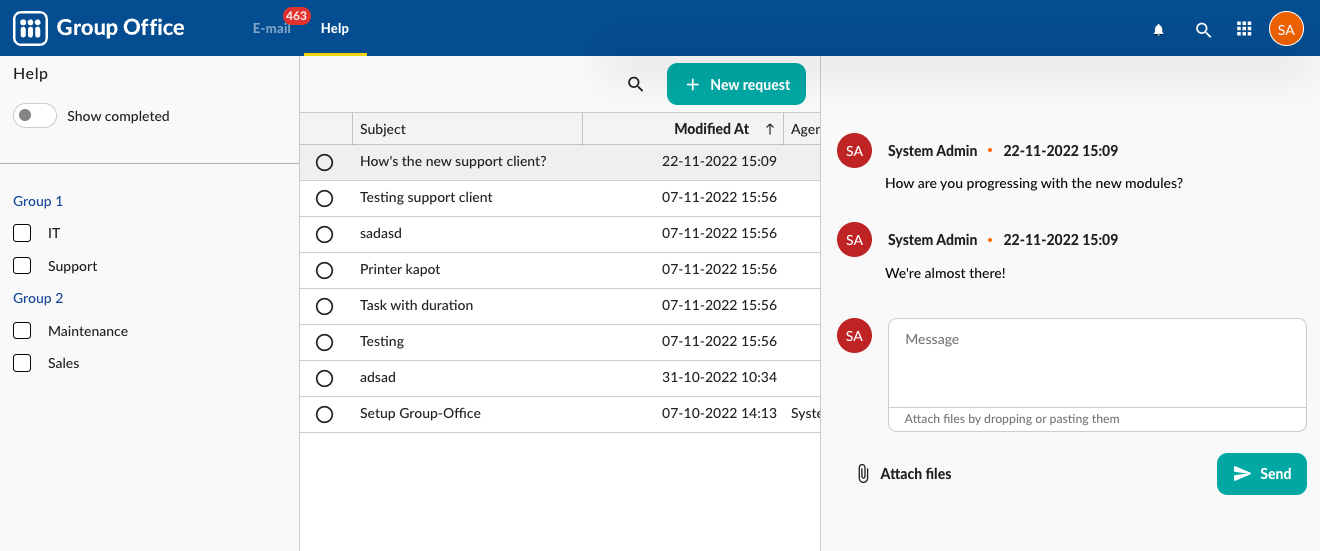Click the Group Office logo icon
Viewport: 1320px width, 551px height.
click(30, 28)
